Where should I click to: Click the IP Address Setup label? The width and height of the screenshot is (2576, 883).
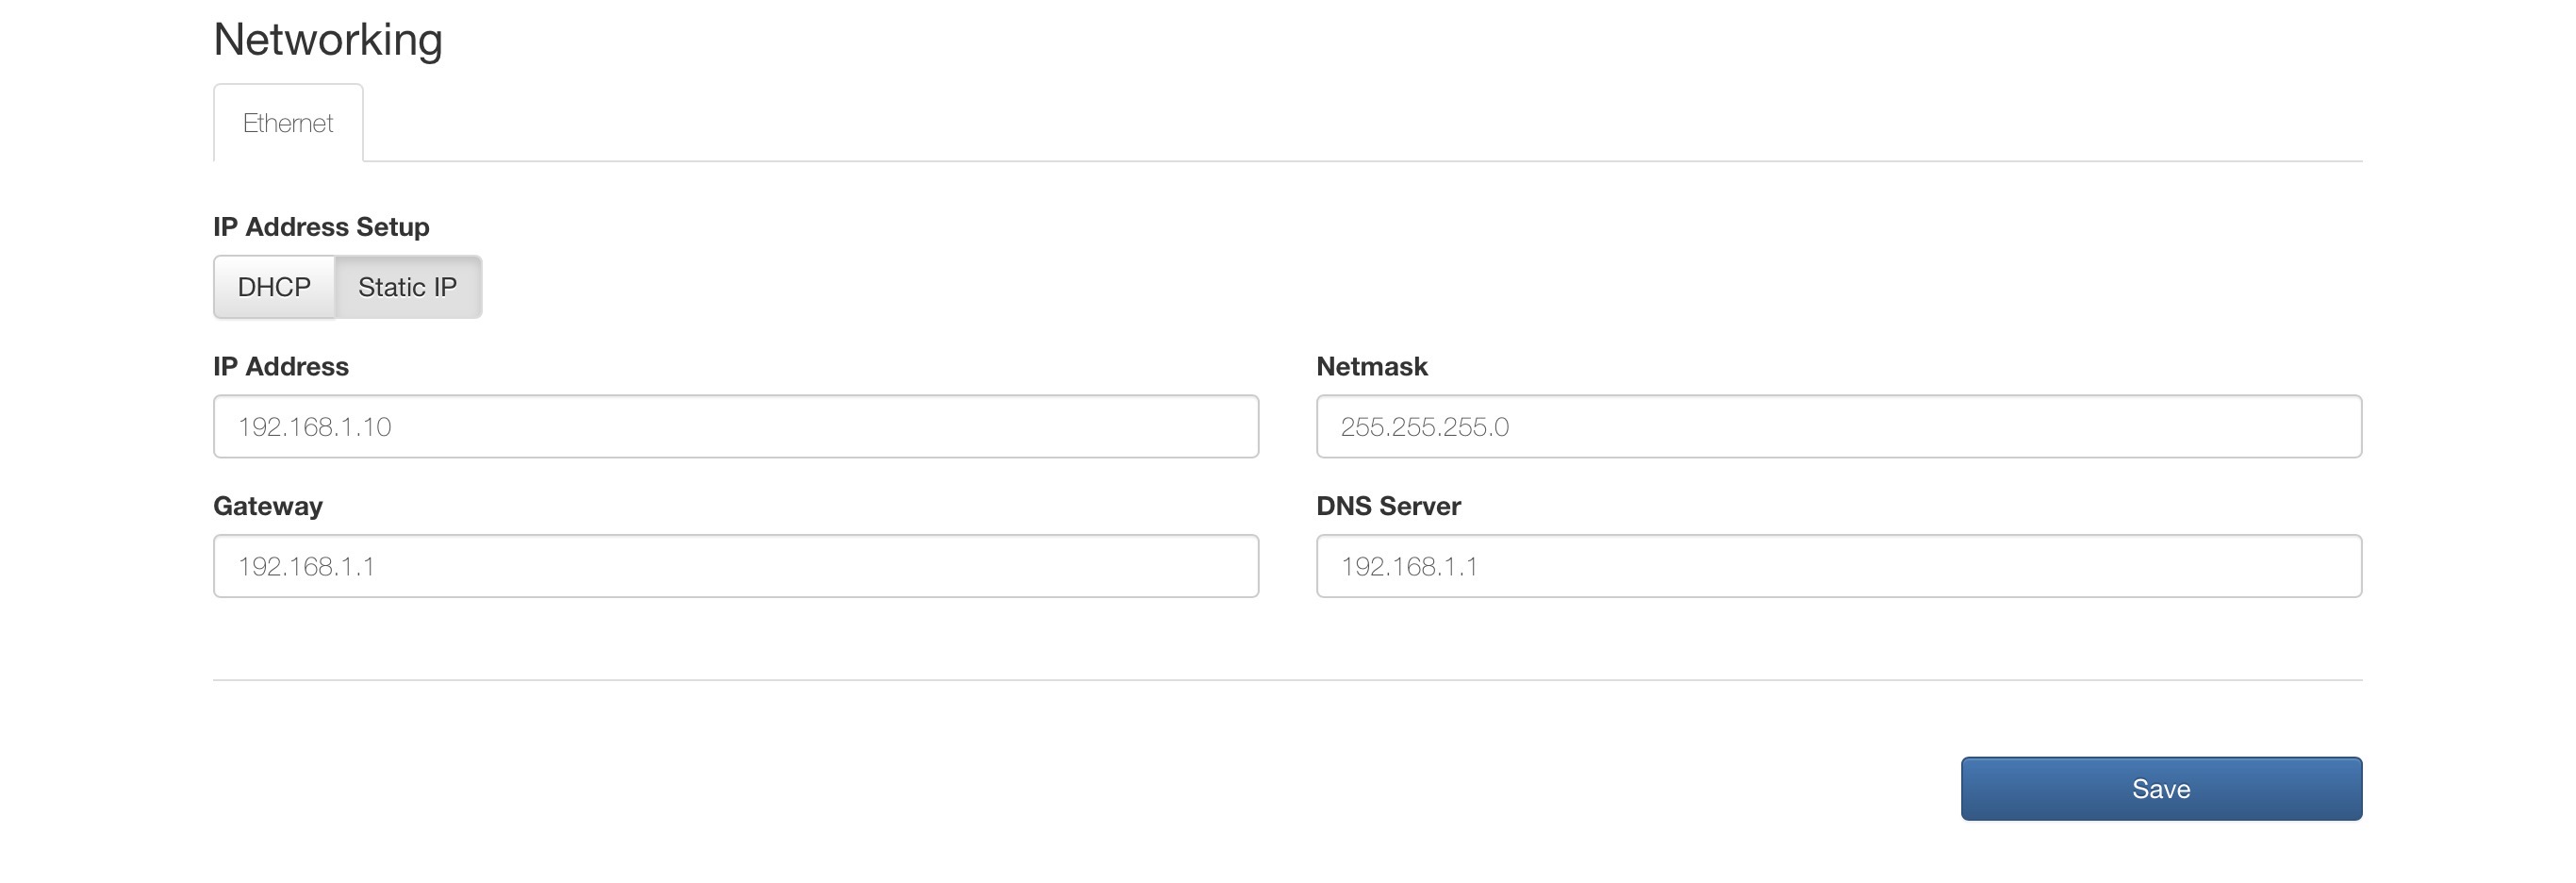tap(321, 227)
